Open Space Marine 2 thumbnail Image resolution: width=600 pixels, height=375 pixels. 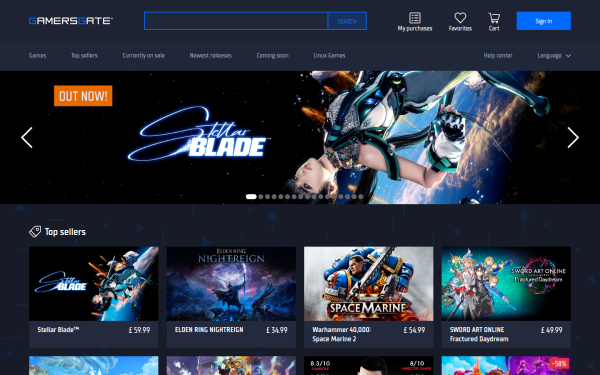point(368,284)
